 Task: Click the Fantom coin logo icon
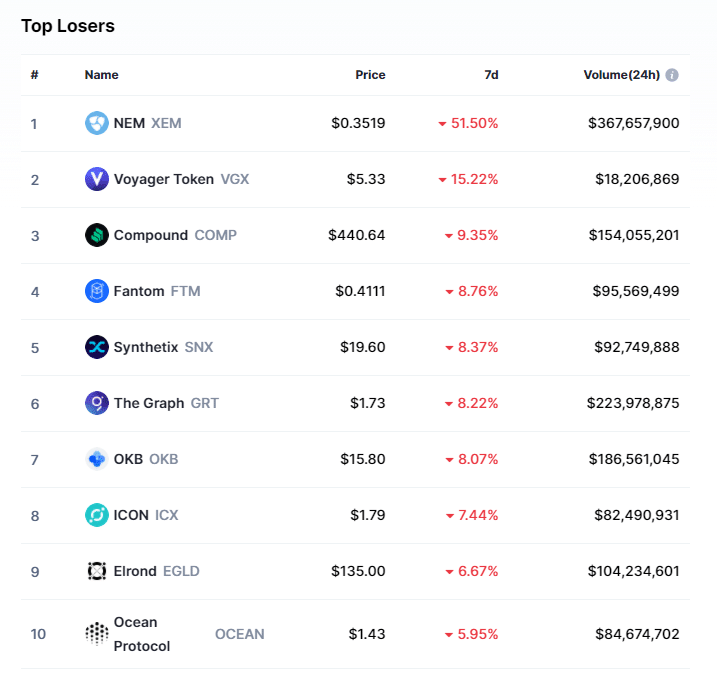(96, 291)
